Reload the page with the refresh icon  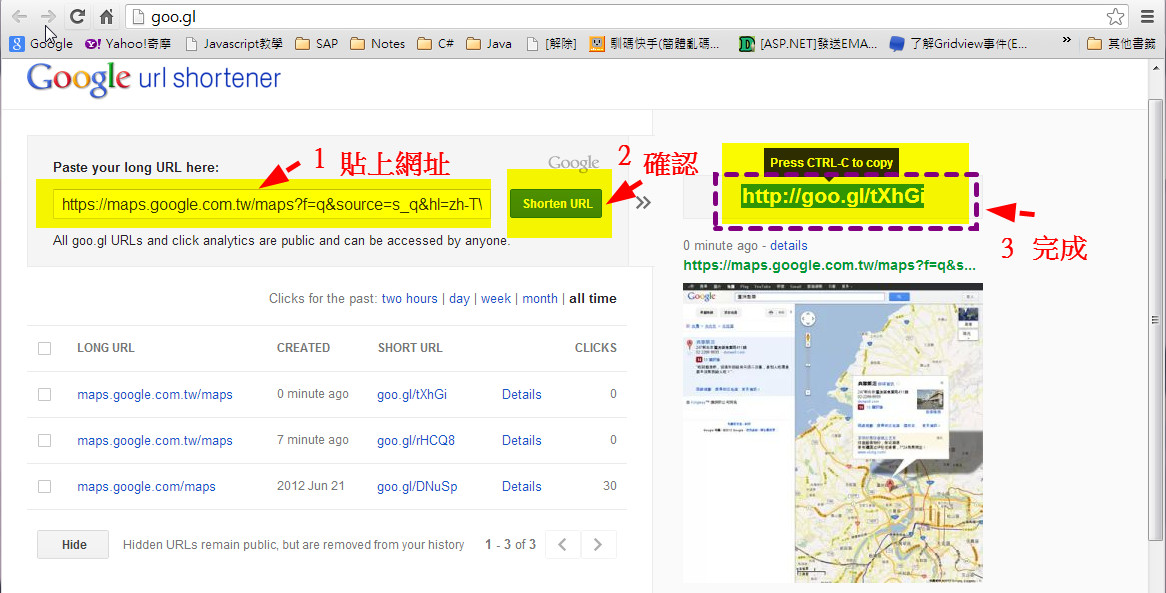77,16
